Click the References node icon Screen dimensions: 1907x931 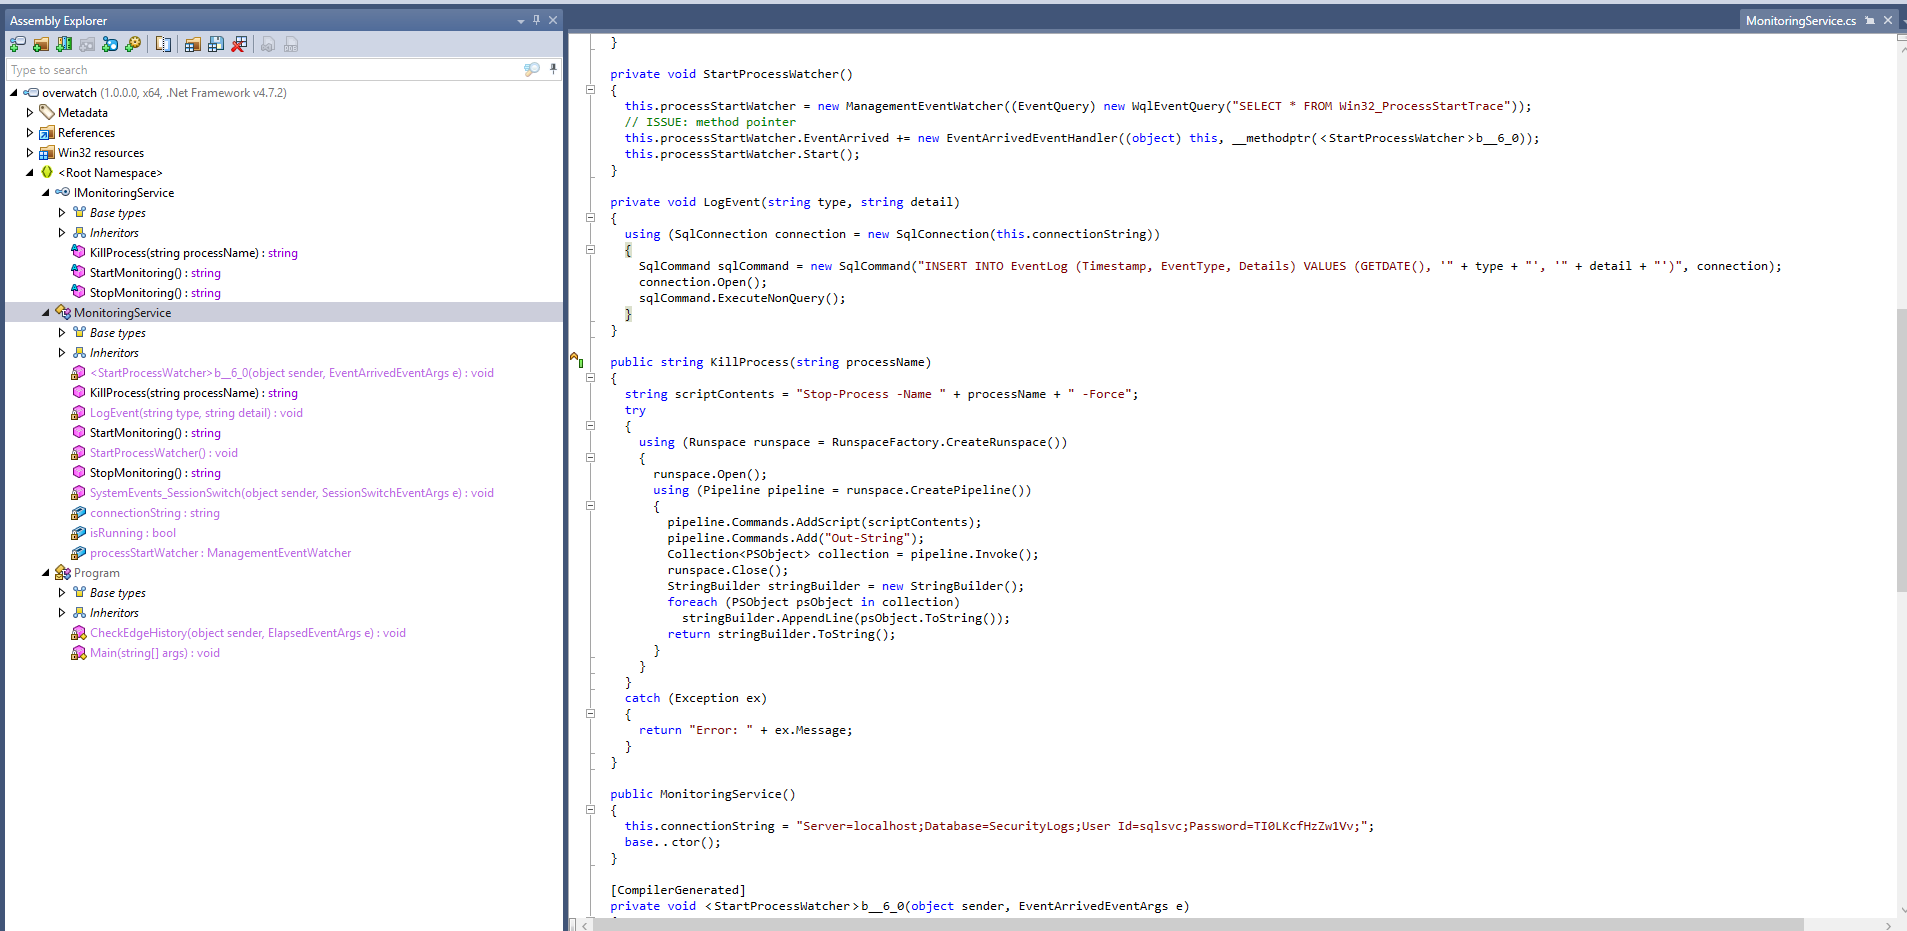(x=47, y=132)
